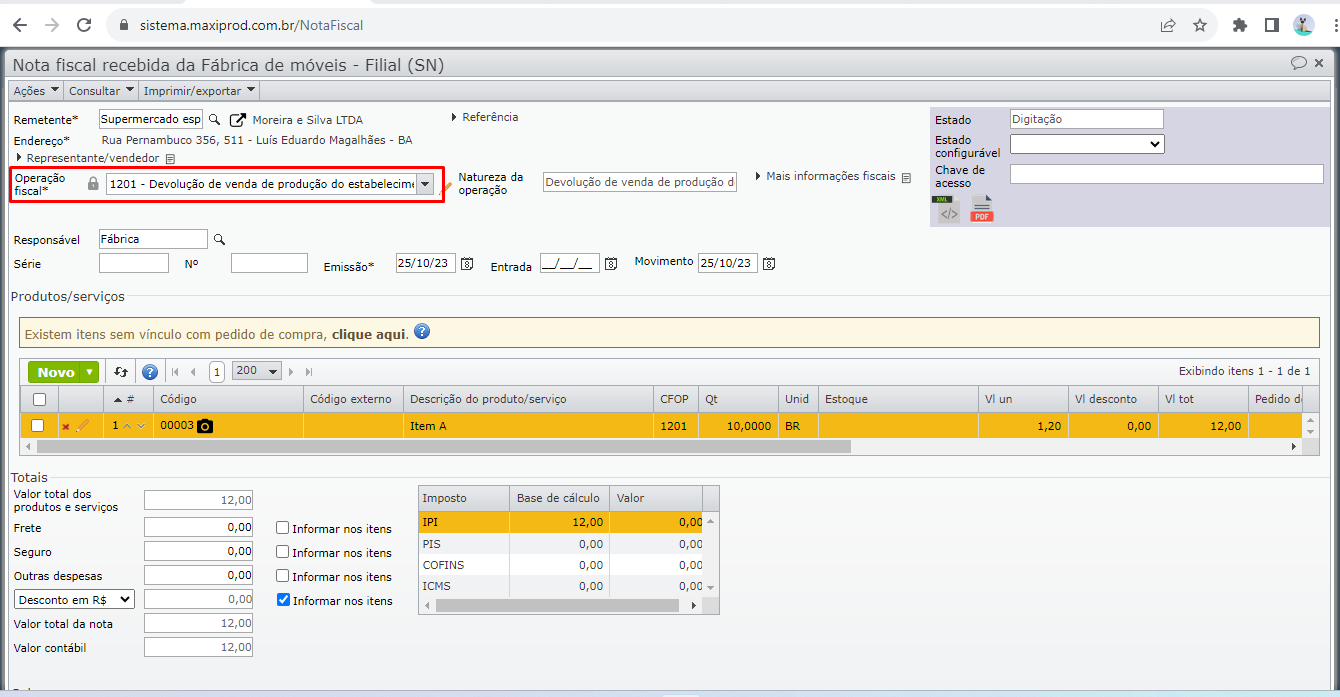
Task: Open the Novo button dropdown arrow
Action: tap(91, 372)
